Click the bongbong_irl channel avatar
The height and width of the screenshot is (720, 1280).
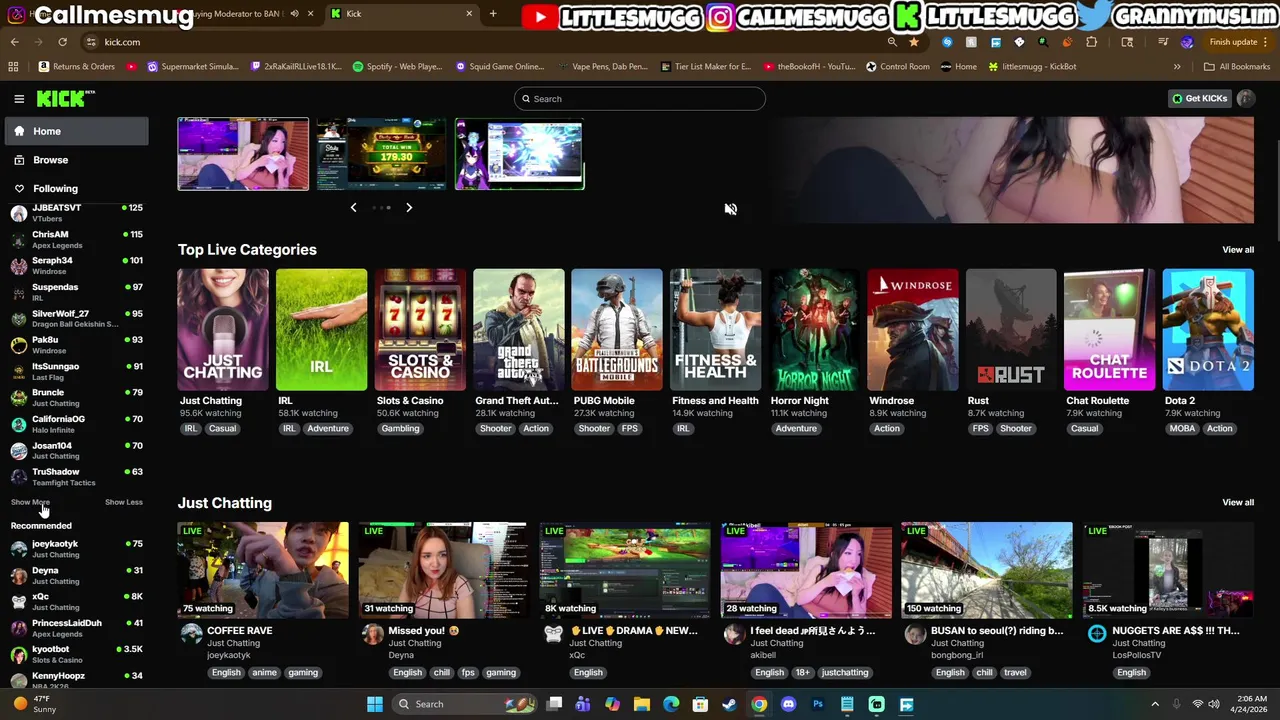tap(915, 633)
